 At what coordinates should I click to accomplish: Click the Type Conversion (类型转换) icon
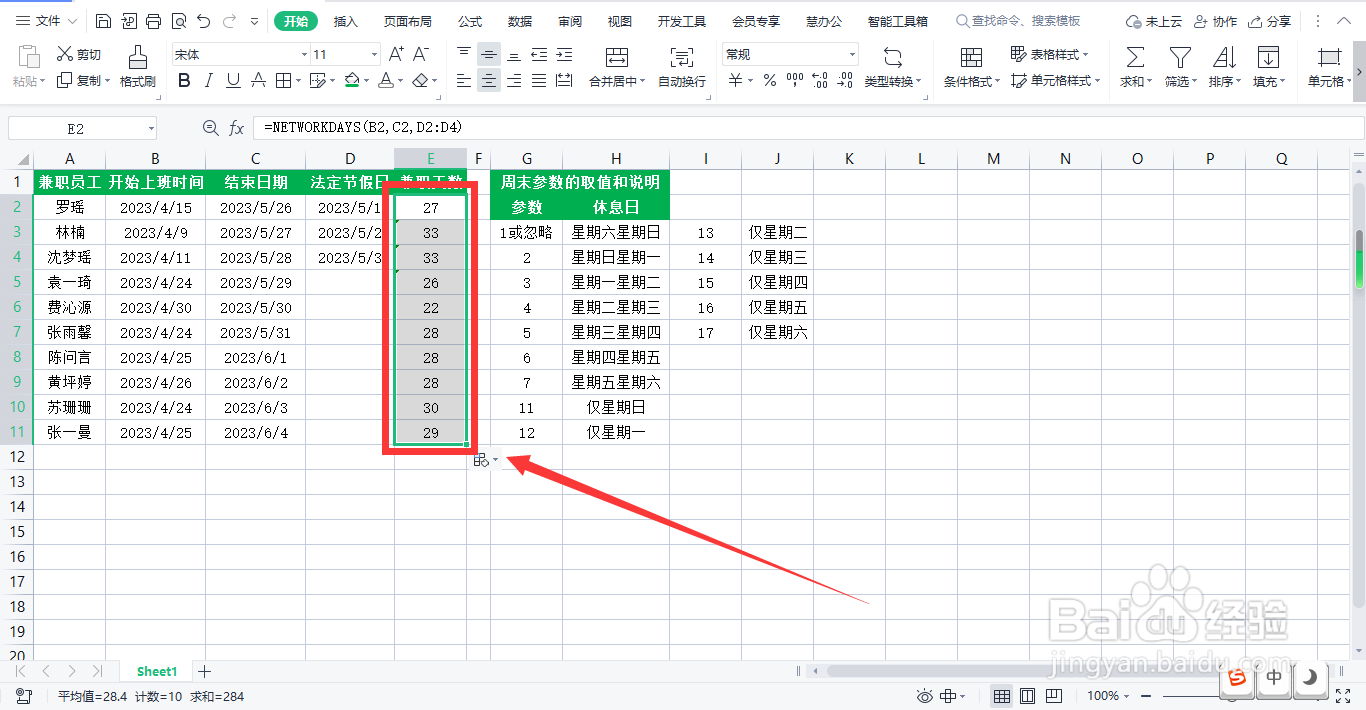point(892,58)
